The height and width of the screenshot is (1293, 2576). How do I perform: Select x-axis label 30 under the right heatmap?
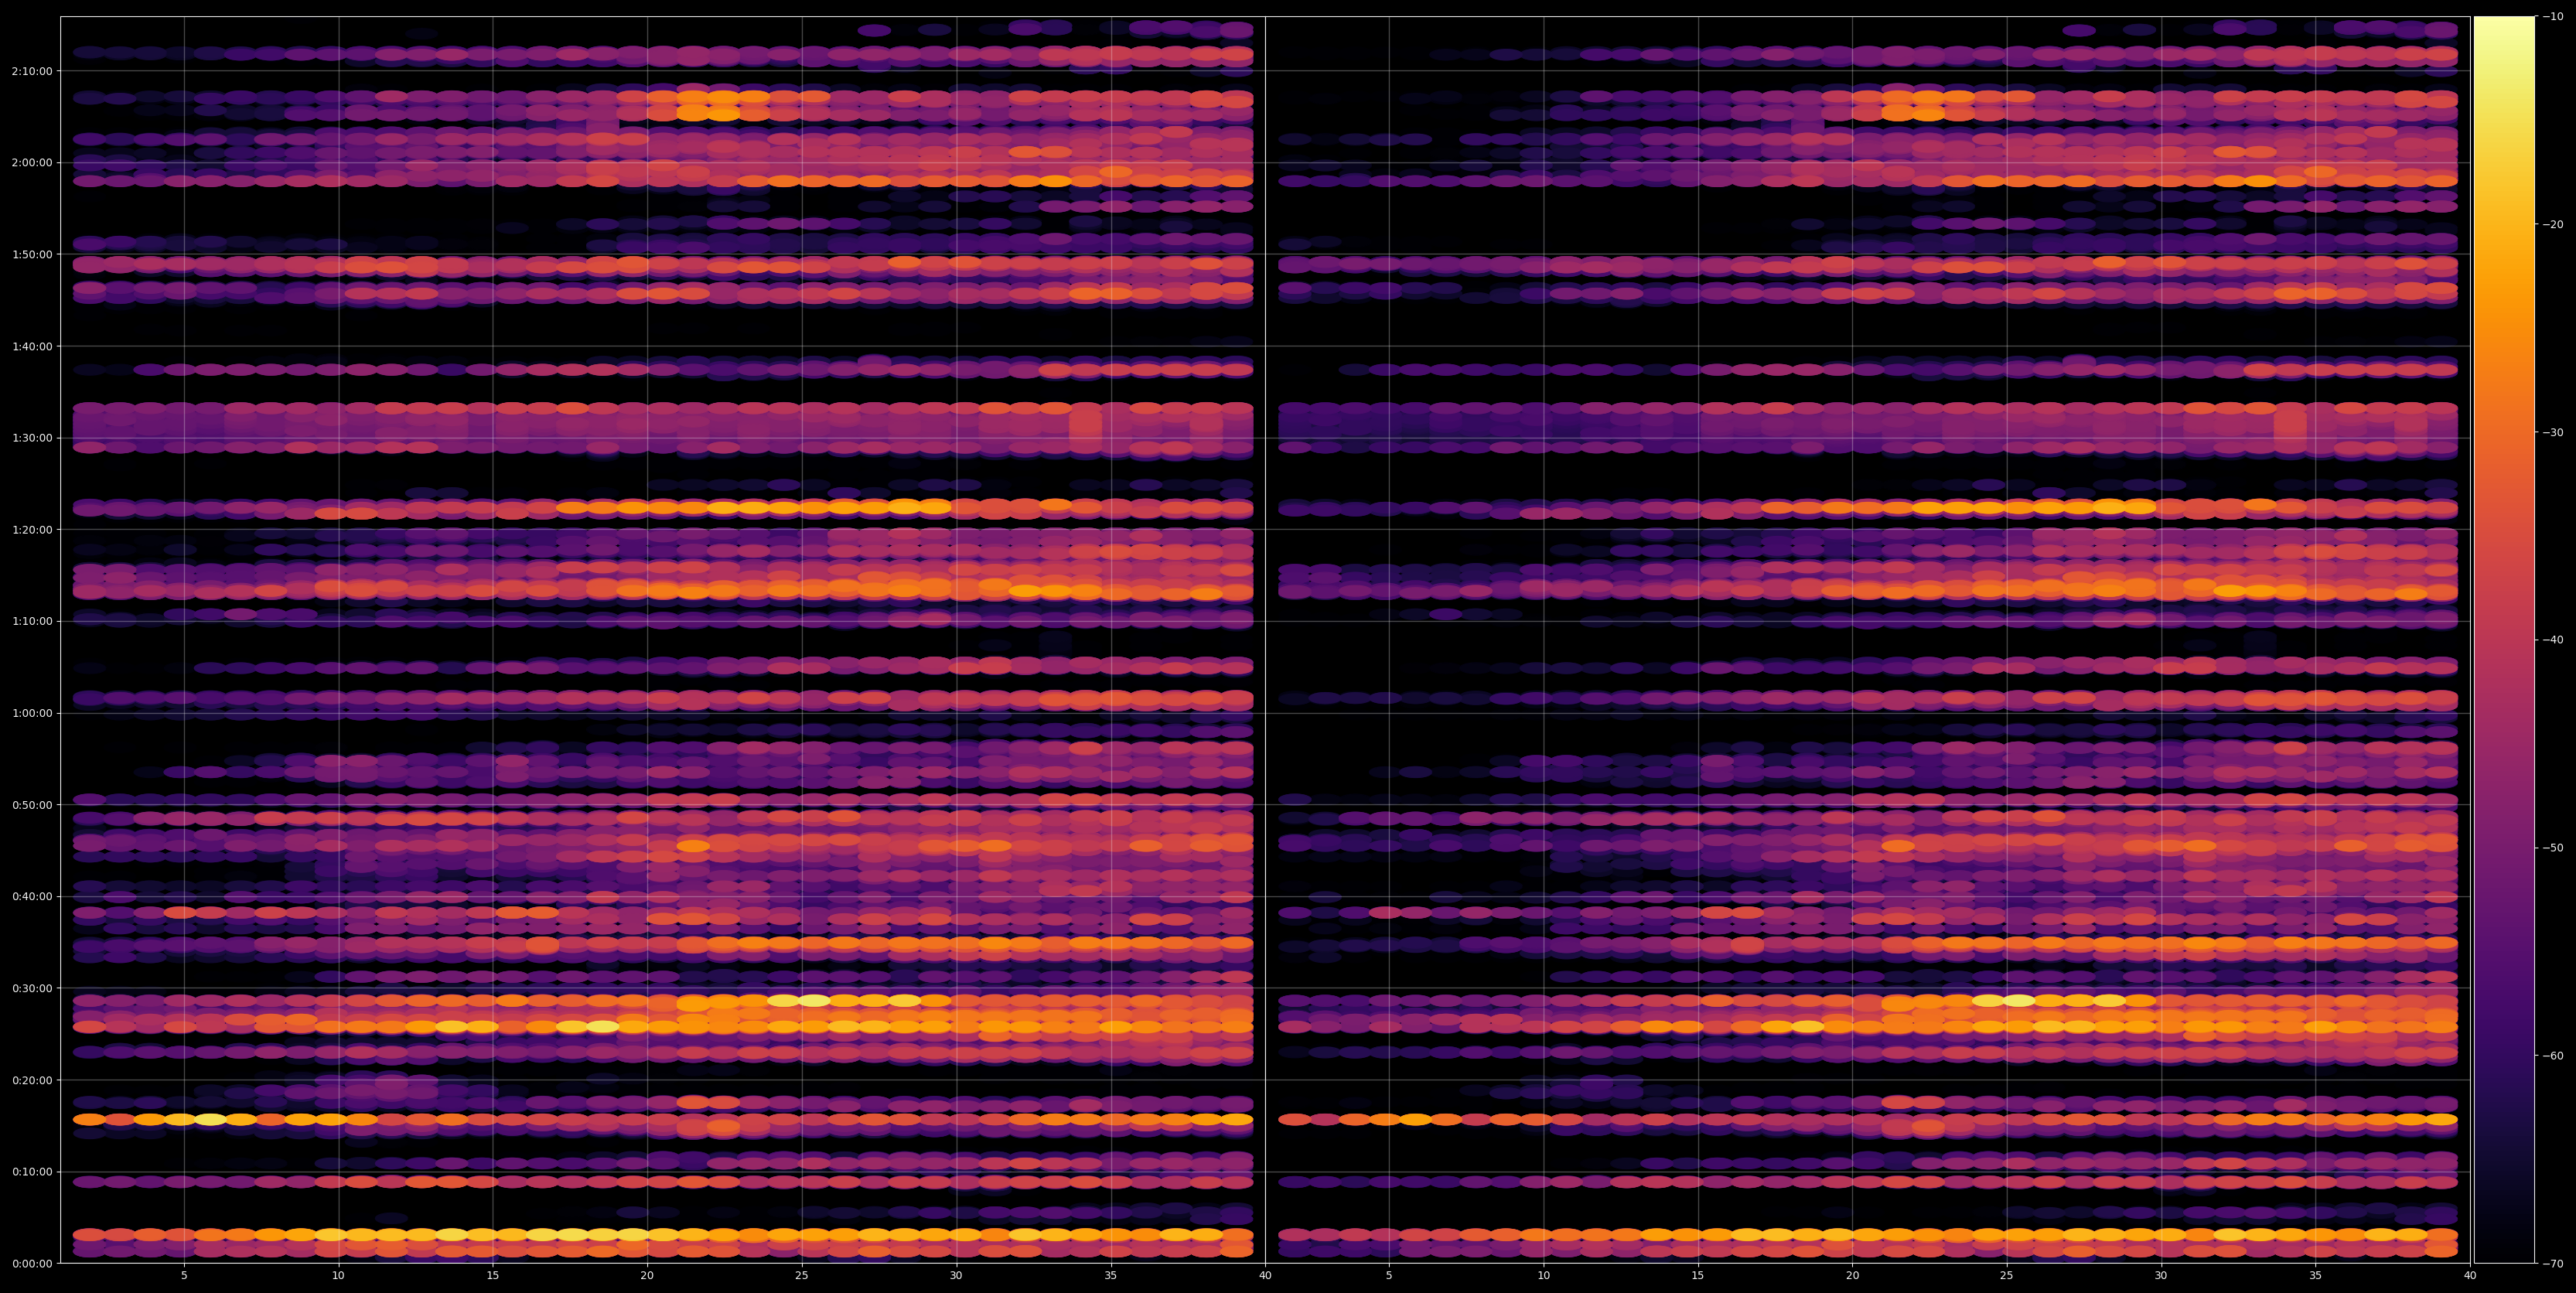2161,1276
